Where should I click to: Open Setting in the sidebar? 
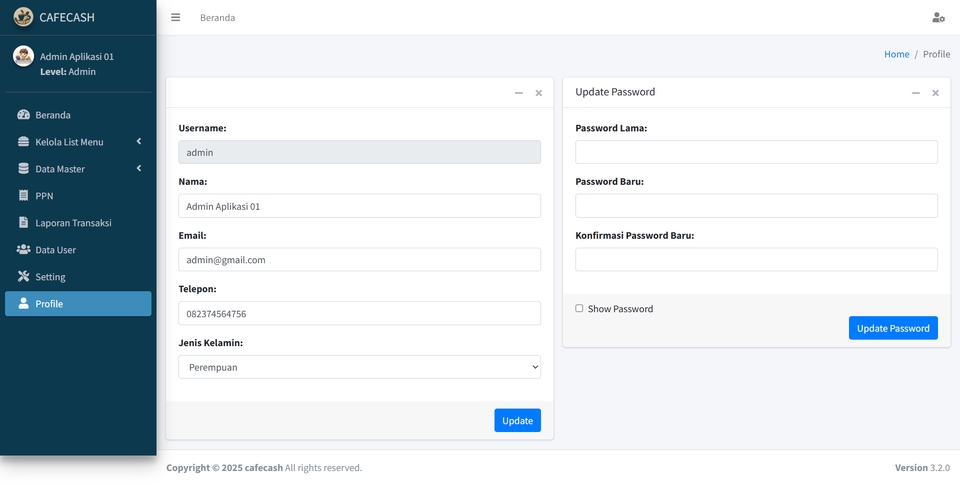[x=78, y=276]
